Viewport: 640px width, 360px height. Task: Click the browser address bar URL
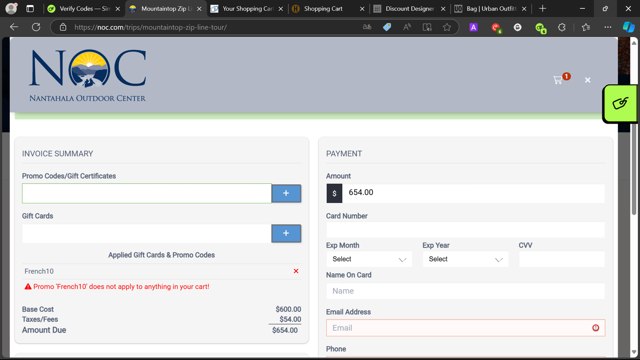click(x=151, y=27)
